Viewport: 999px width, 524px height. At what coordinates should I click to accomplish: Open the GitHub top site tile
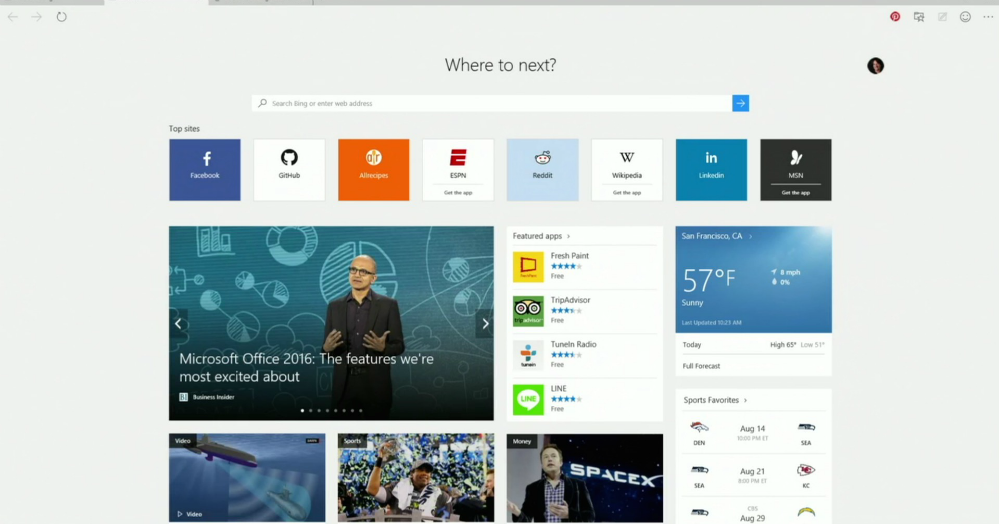(289, 170)
